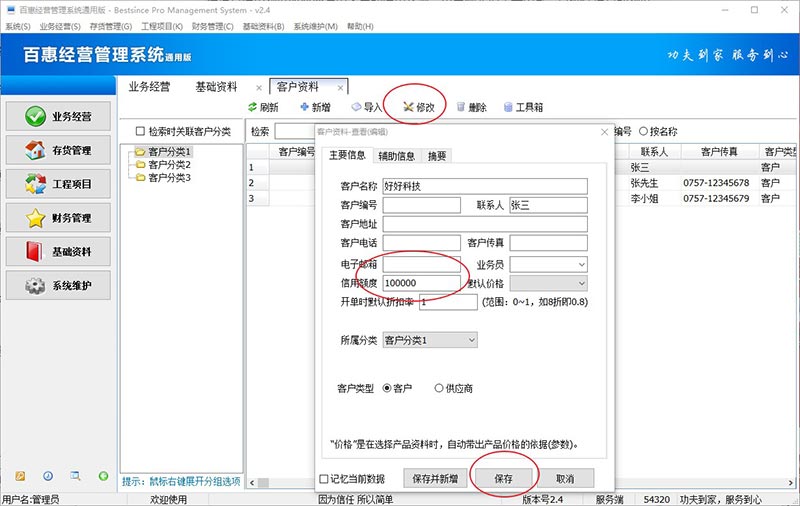The width and height of the screenshot is (800, 506).
Task: Open the 业务员 dropdown
Action: (548, 264)
